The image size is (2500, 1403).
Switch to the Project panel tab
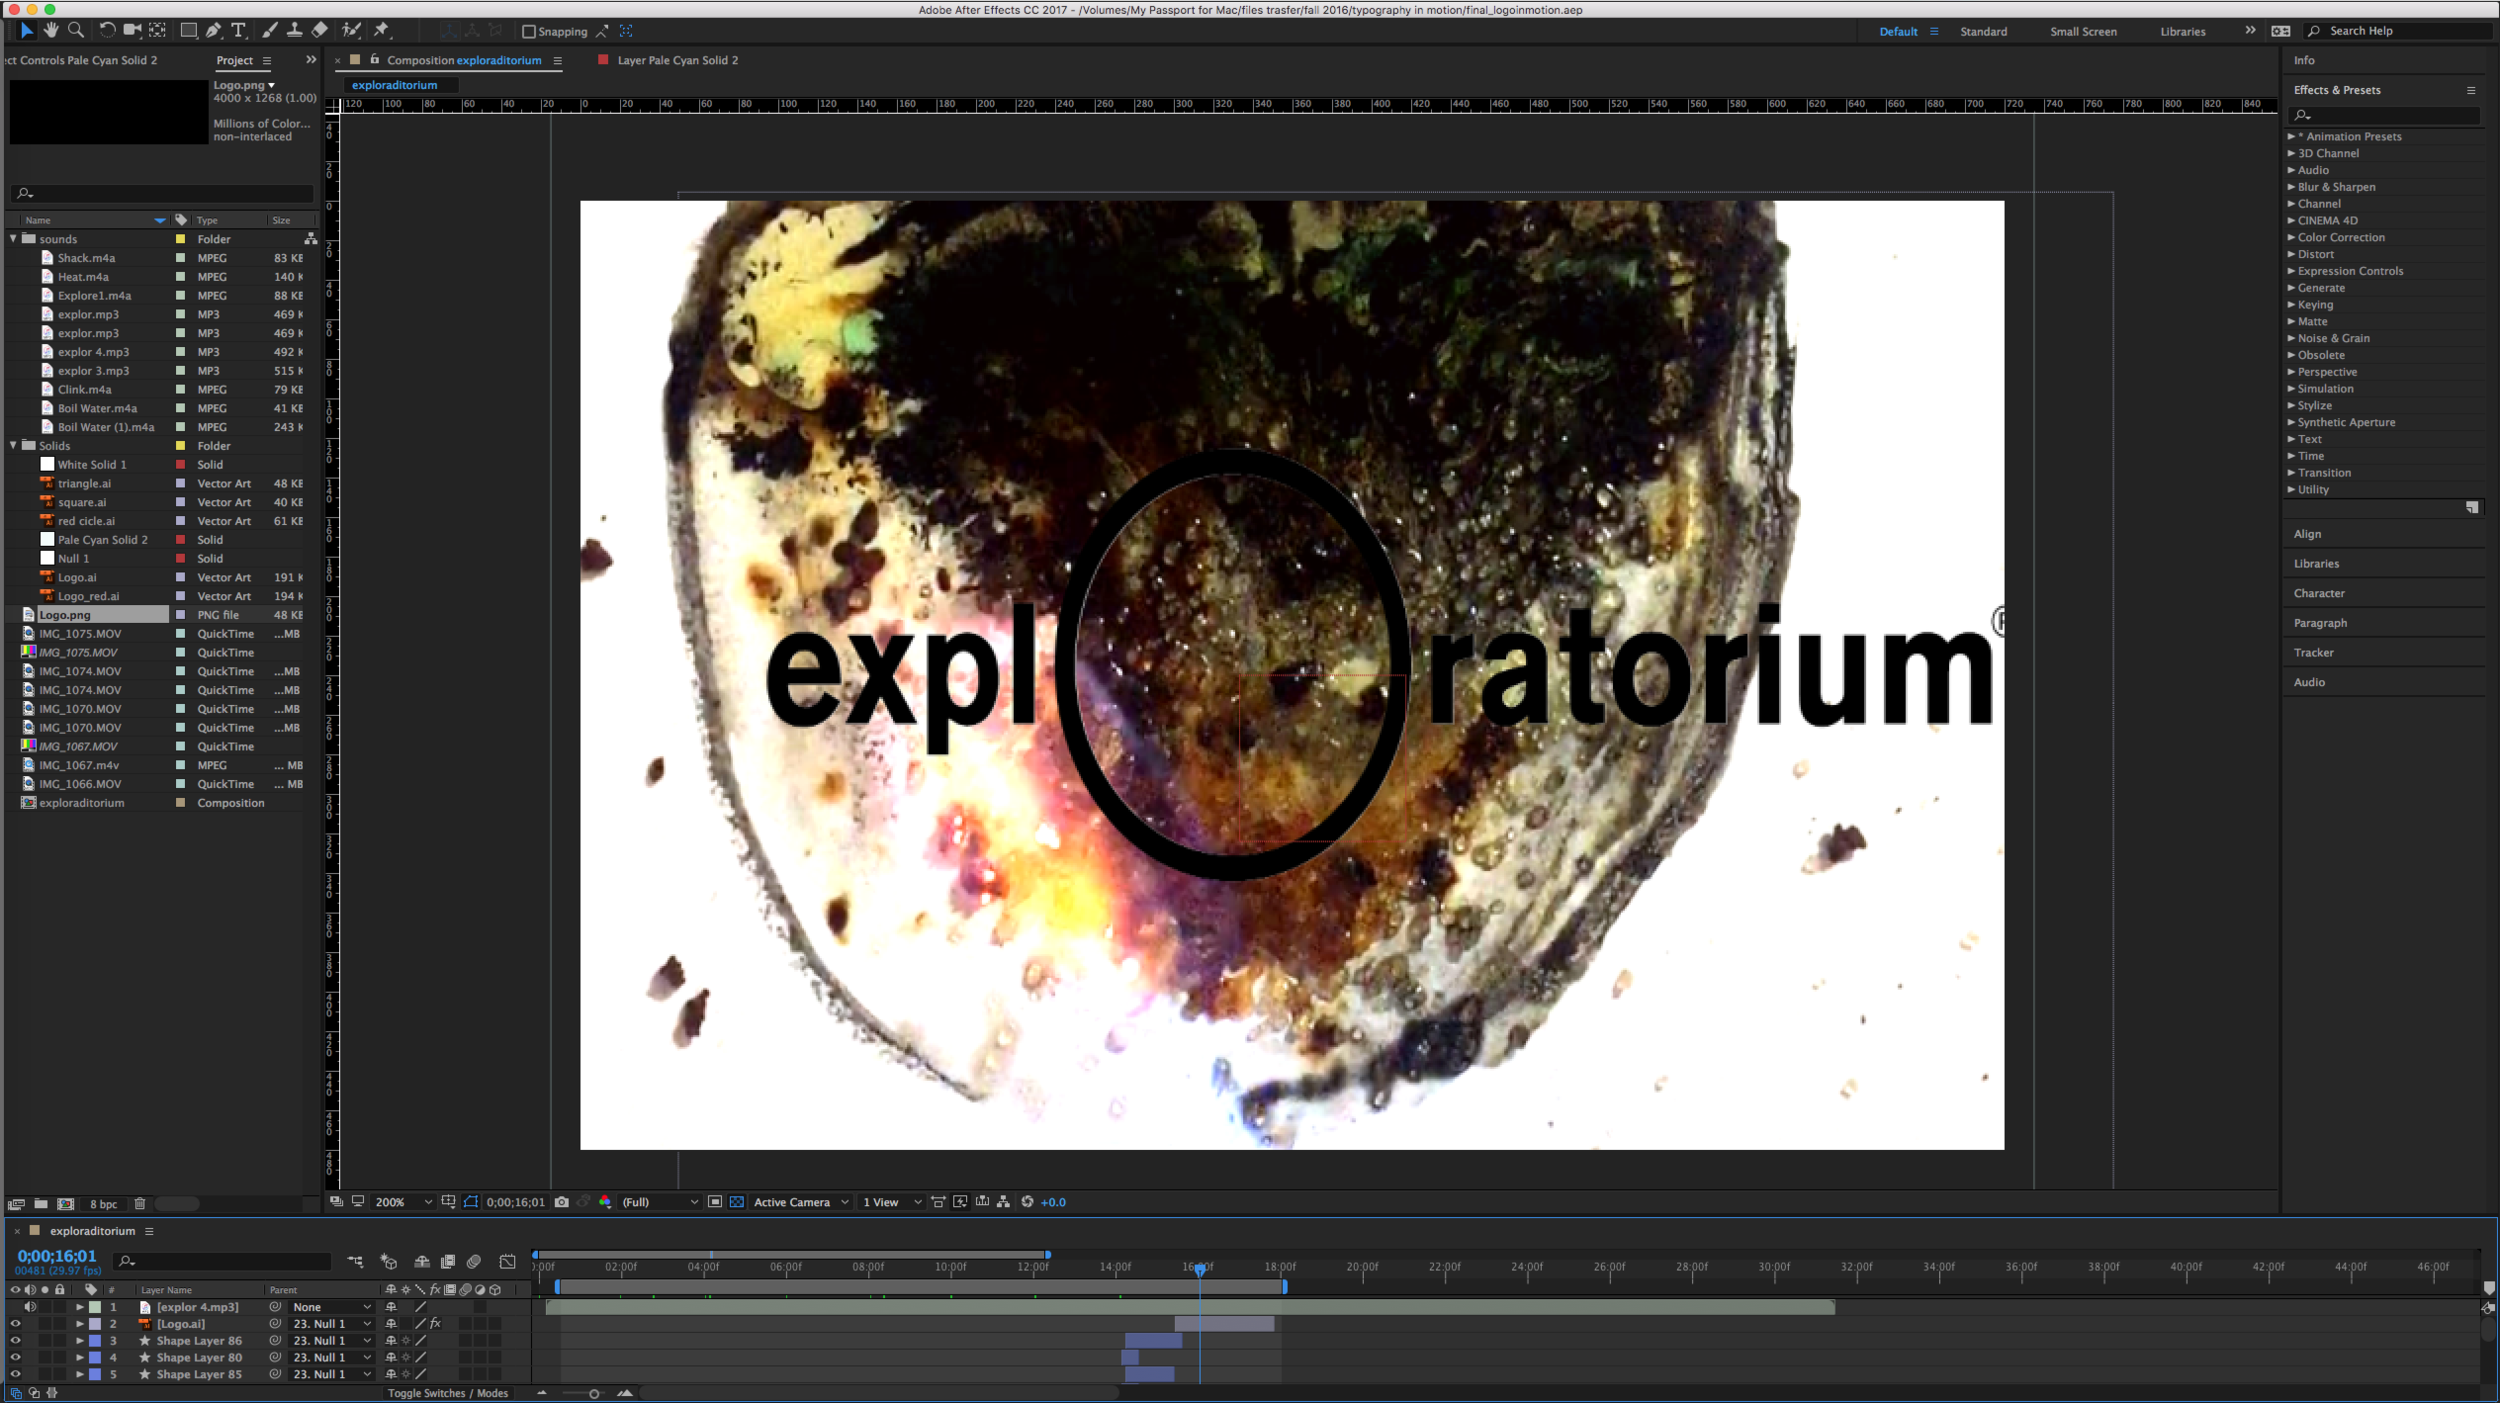point(235,61)
